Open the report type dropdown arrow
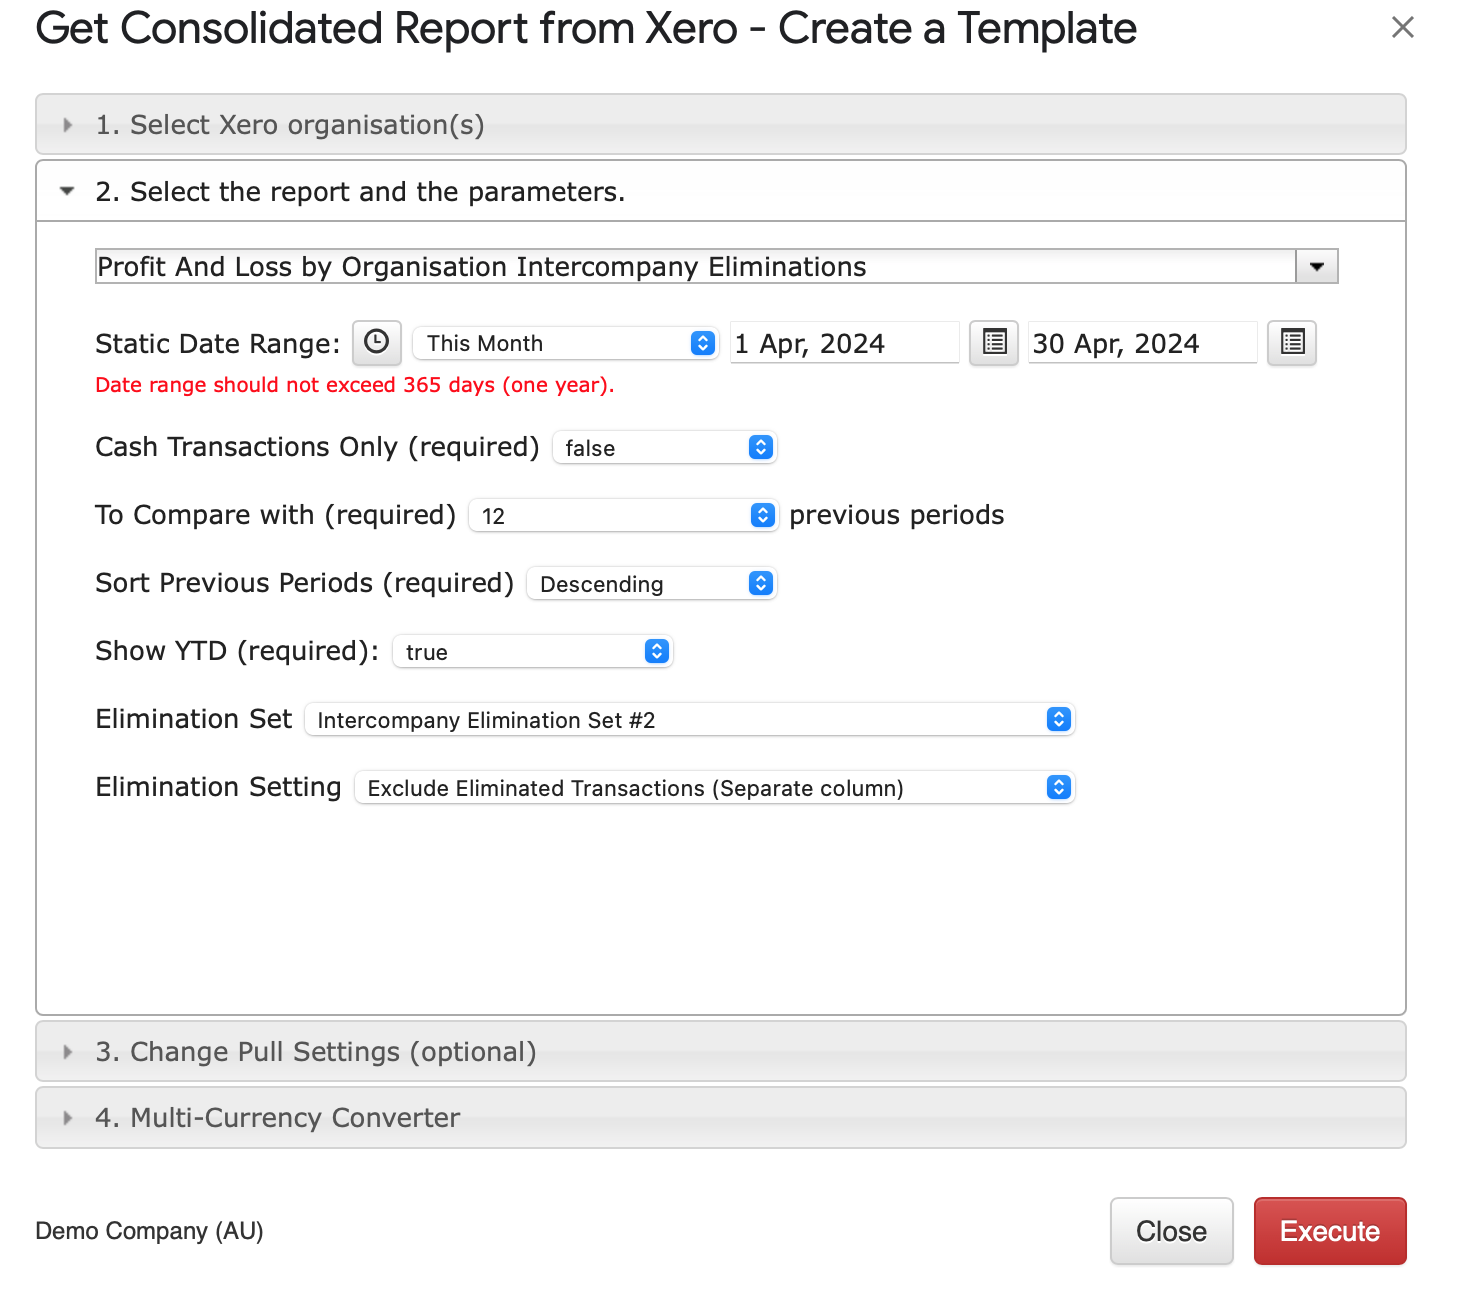This screenshot has width=1474, height=1302. pyautogui.click(x=1317, y=267)
